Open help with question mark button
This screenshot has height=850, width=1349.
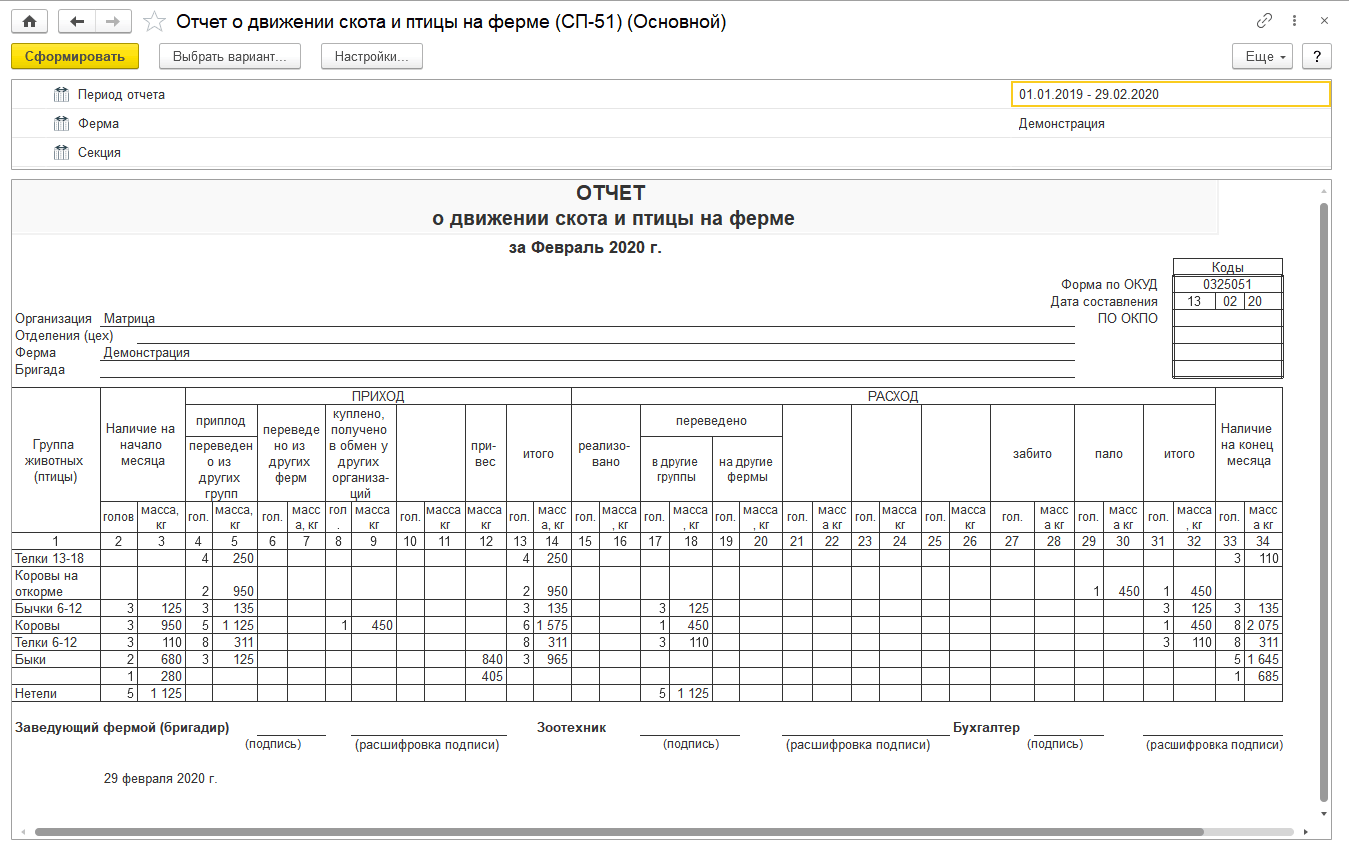point(1317,57)
